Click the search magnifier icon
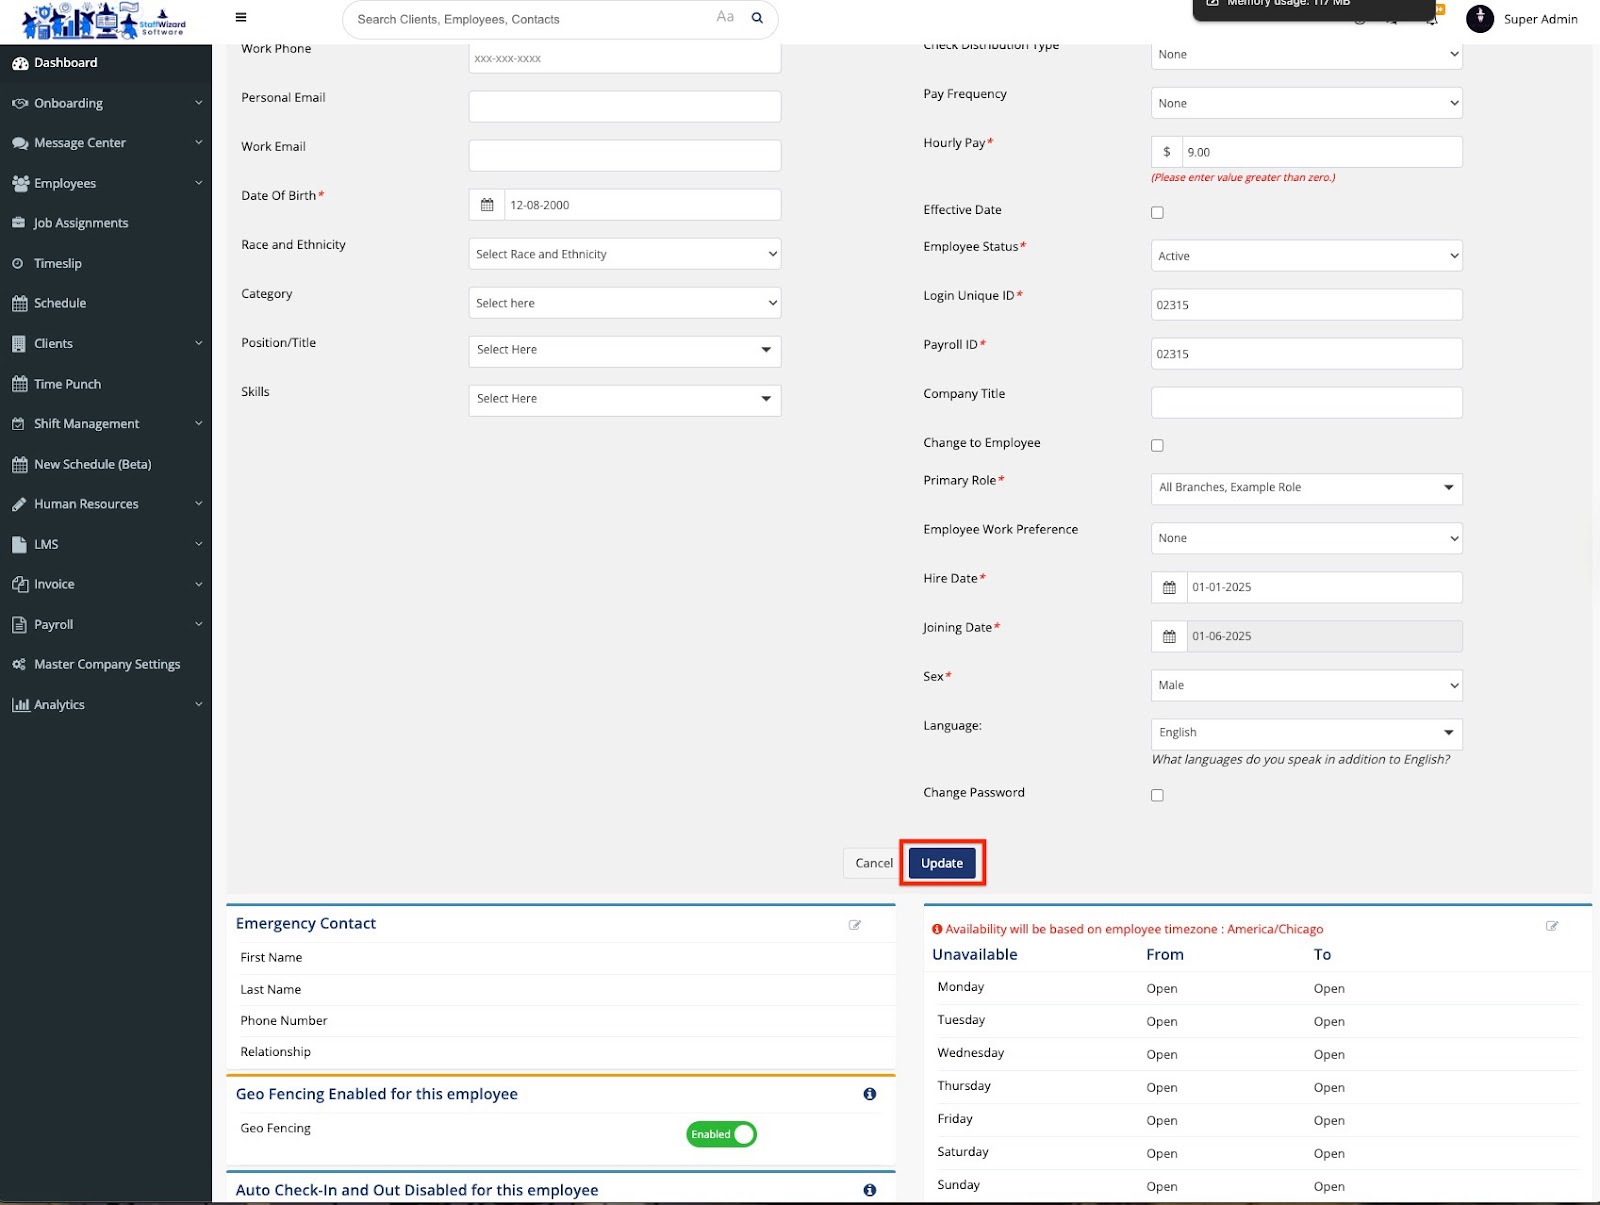 (x=757, y=18)
